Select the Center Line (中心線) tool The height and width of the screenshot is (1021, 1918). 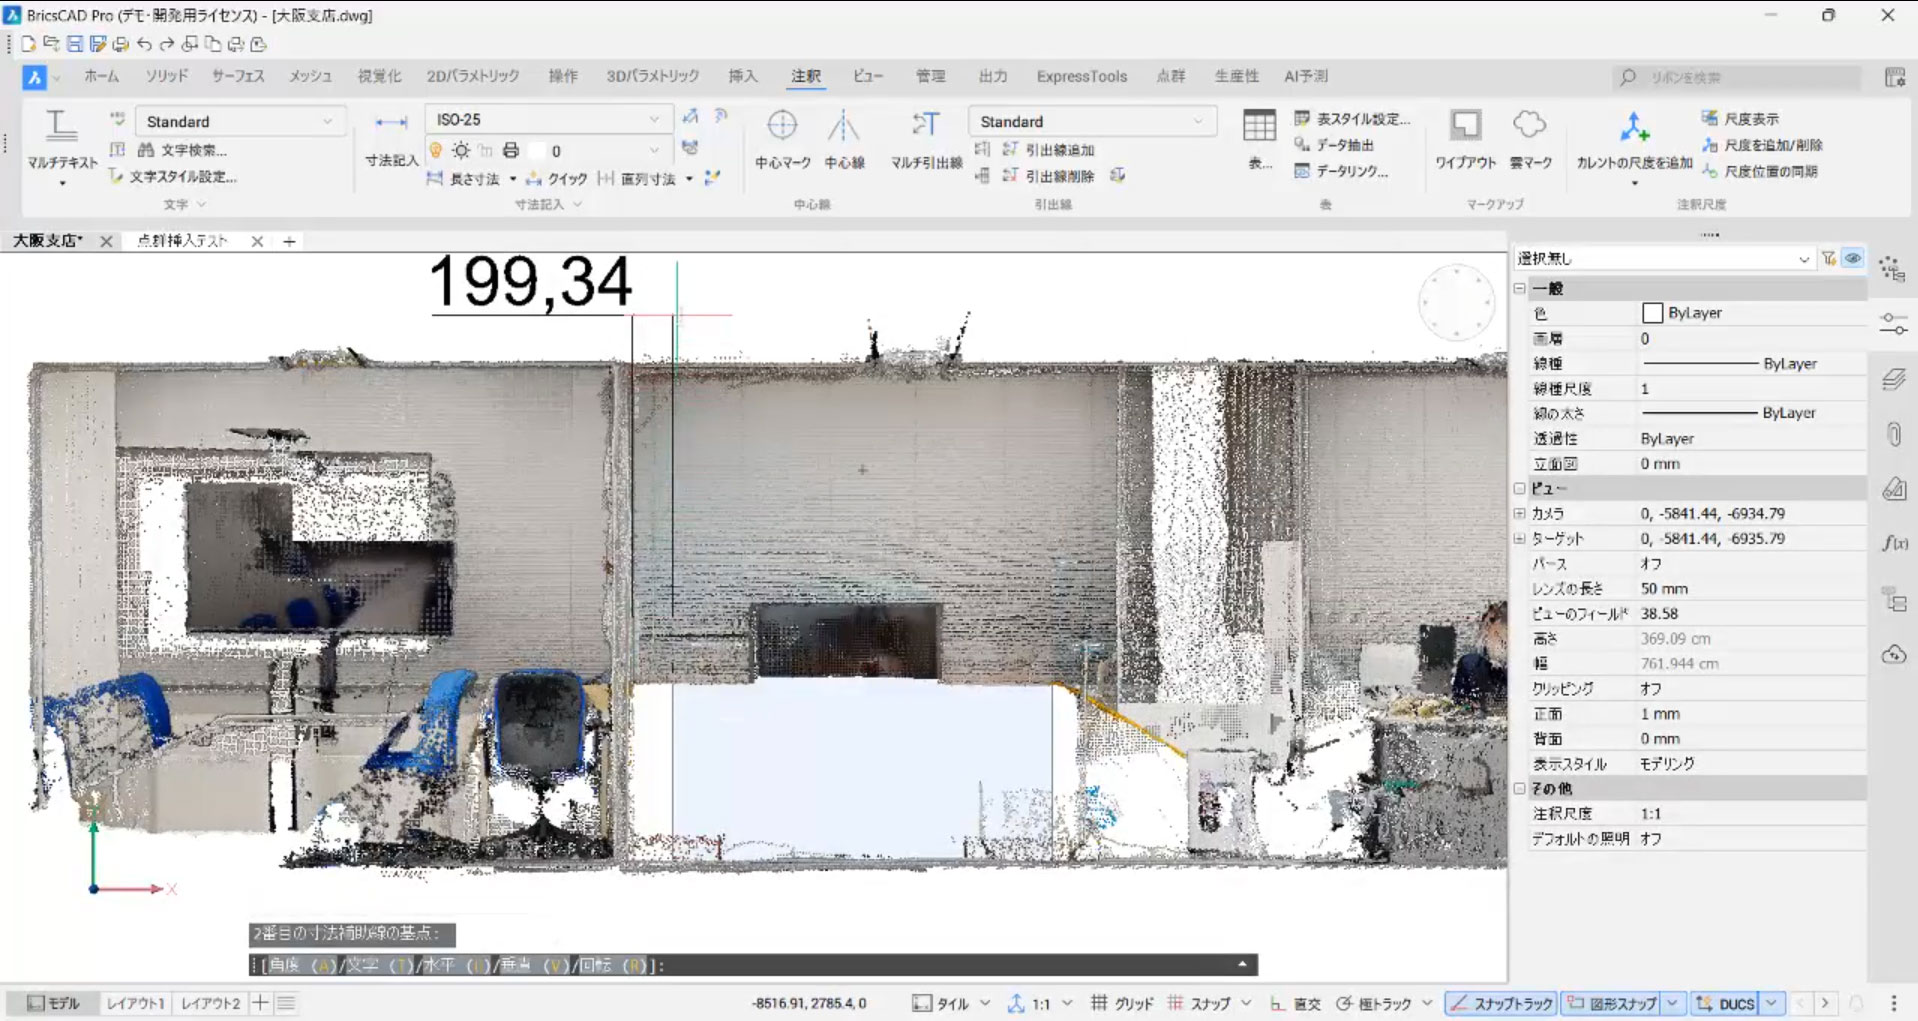[x=844, y=126]
